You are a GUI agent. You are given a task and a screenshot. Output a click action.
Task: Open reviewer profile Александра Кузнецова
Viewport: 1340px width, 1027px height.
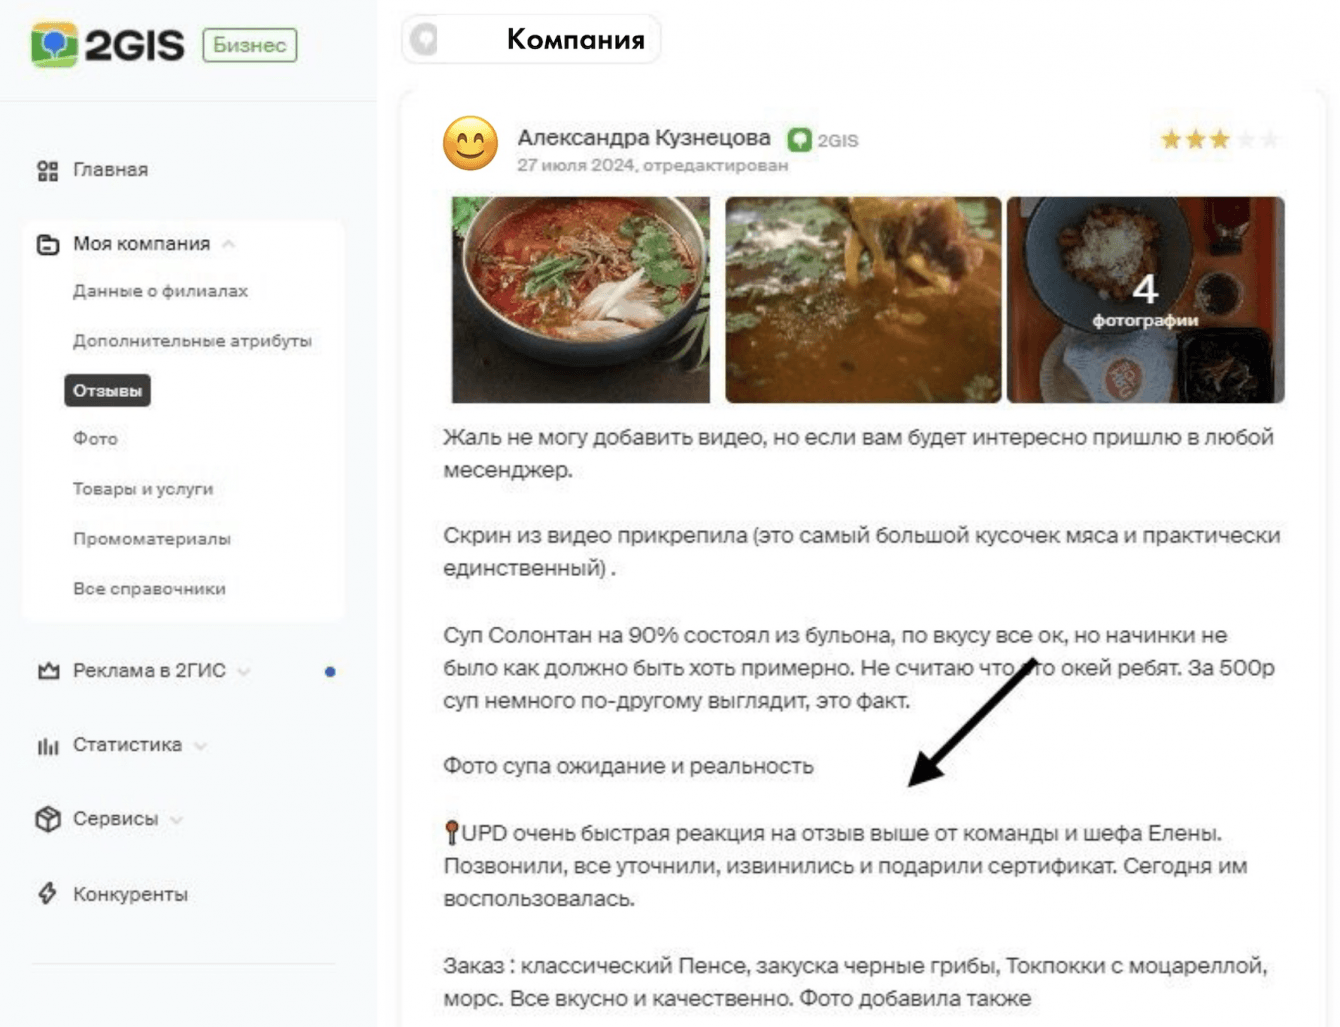click(643, 138)
